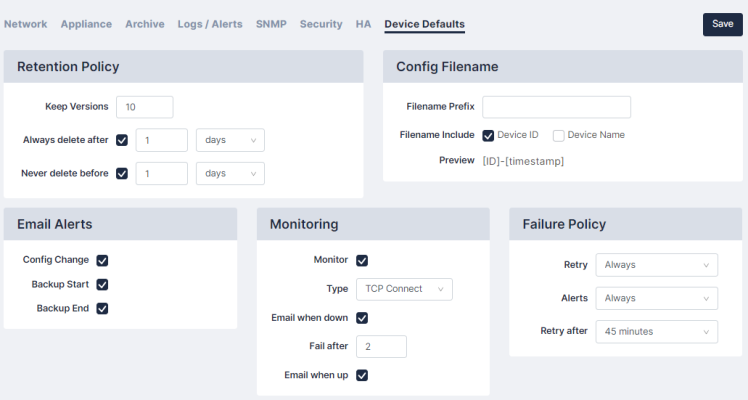This screenshot has width=748, height=400.
Task: Toggle Email when up checkbox
Action: coord(362,375)
